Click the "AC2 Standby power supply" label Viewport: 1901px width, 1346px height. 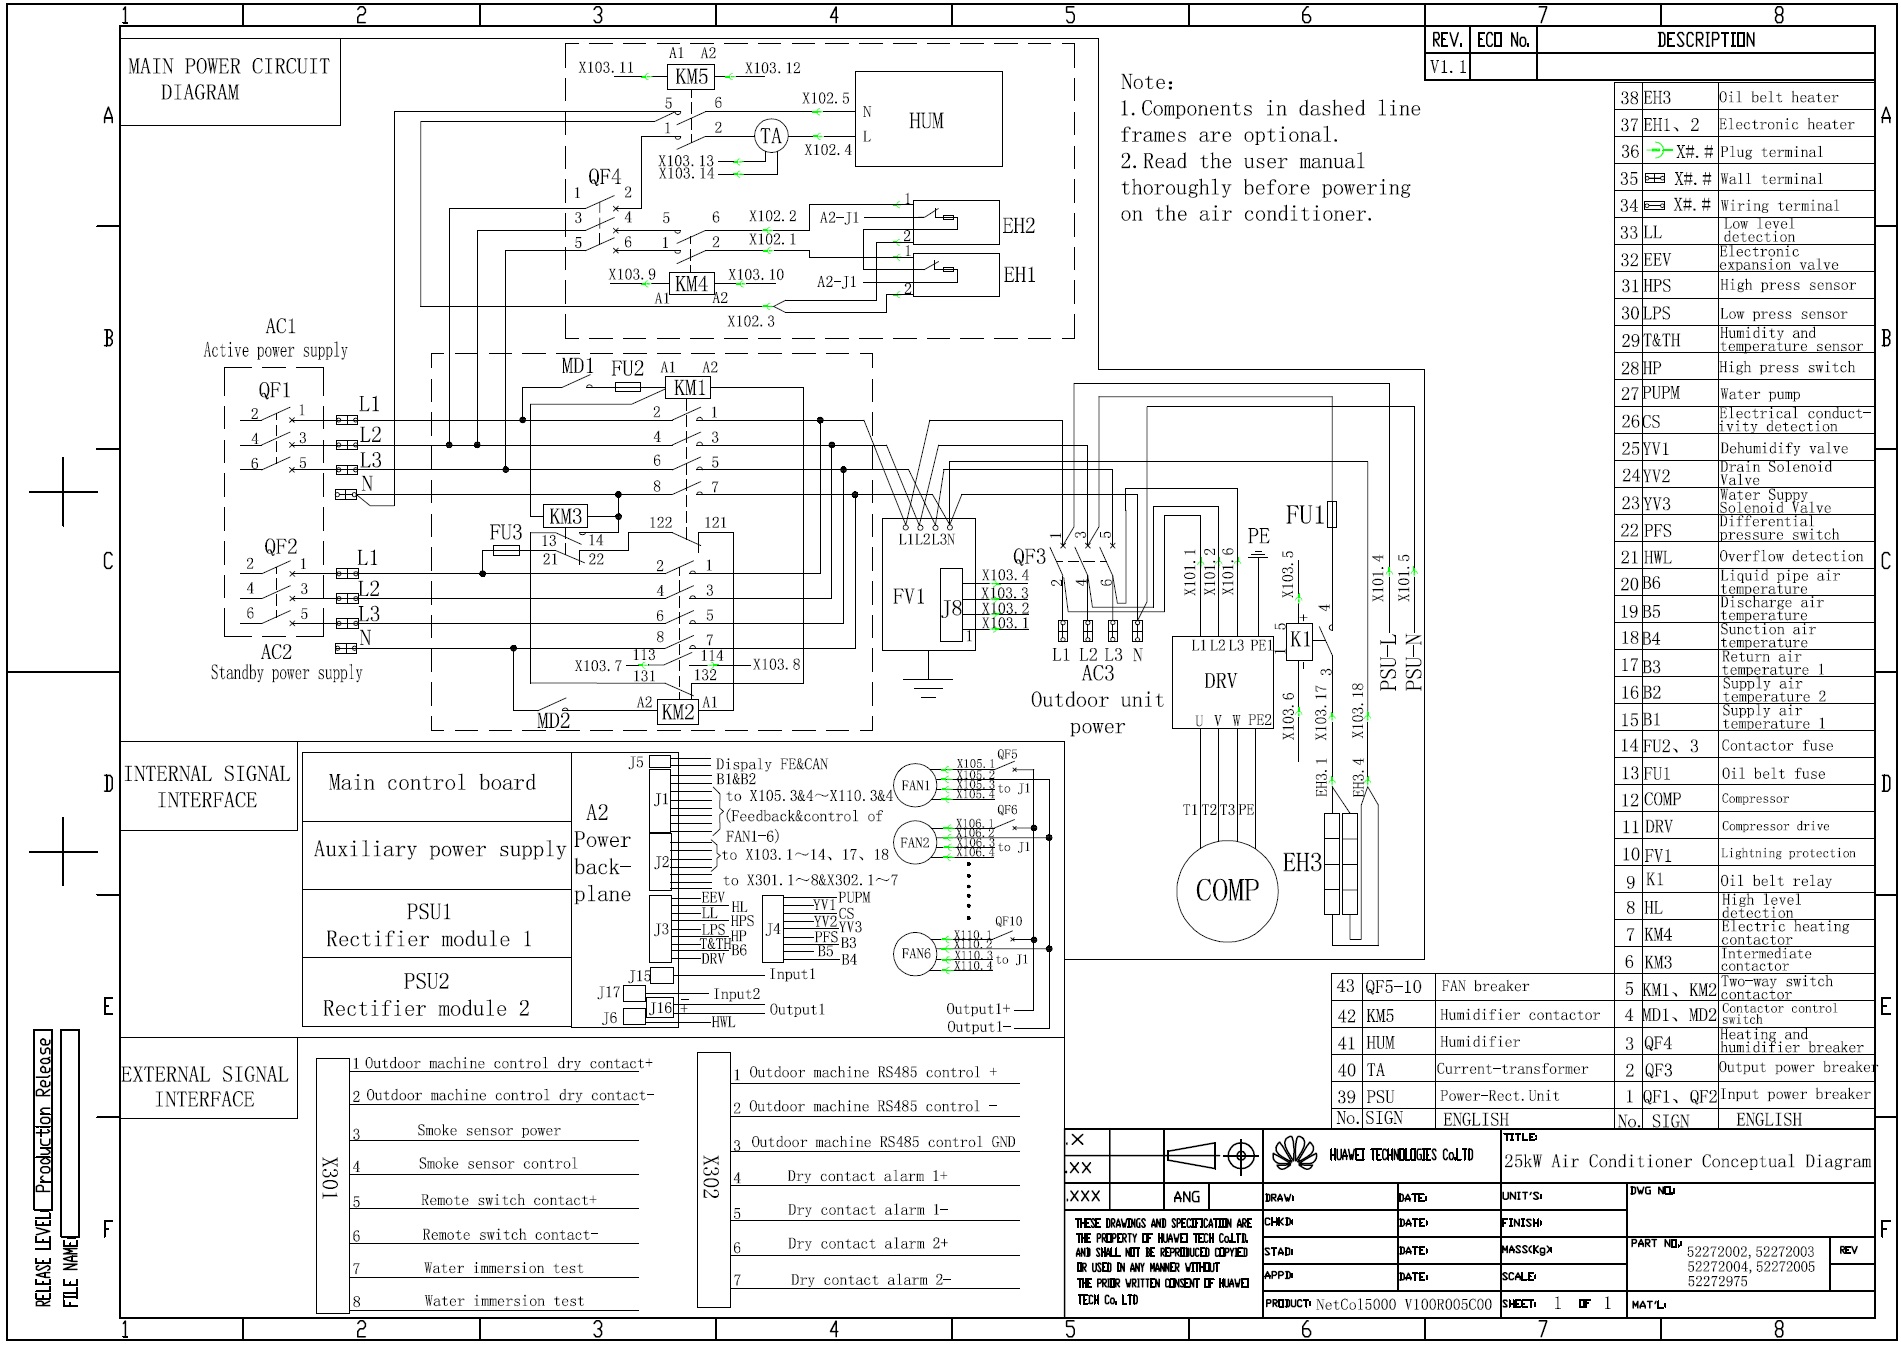pyautogui.click(x=286, y=662)
